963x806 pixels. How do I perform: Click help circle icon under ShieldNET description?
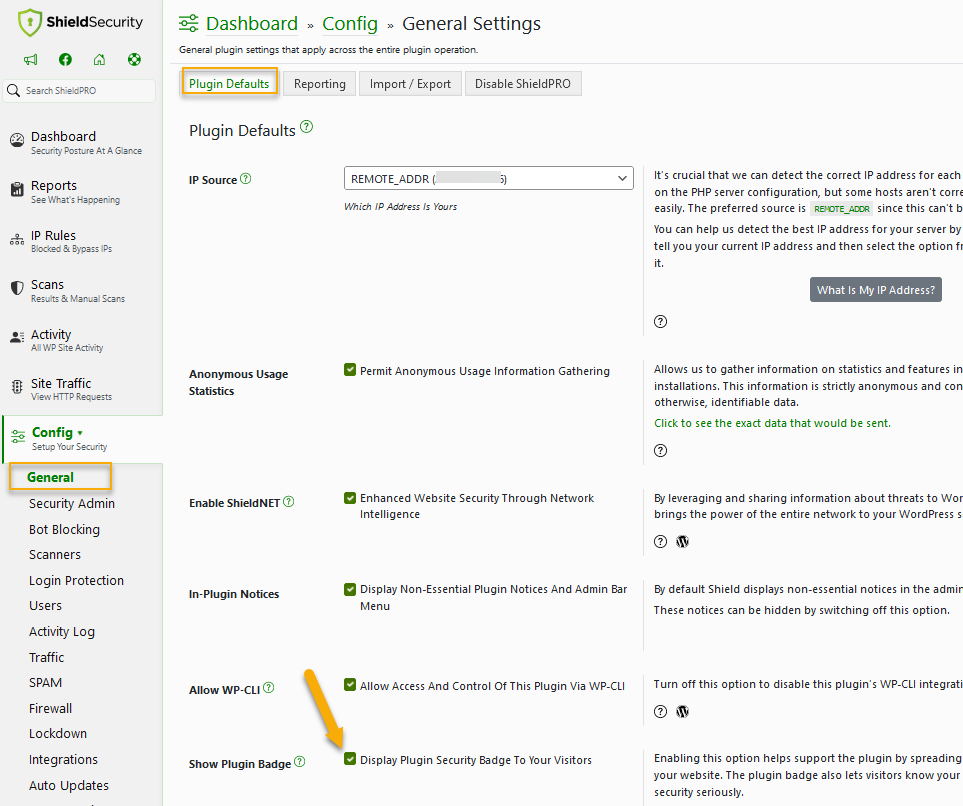tap(660, 542)
